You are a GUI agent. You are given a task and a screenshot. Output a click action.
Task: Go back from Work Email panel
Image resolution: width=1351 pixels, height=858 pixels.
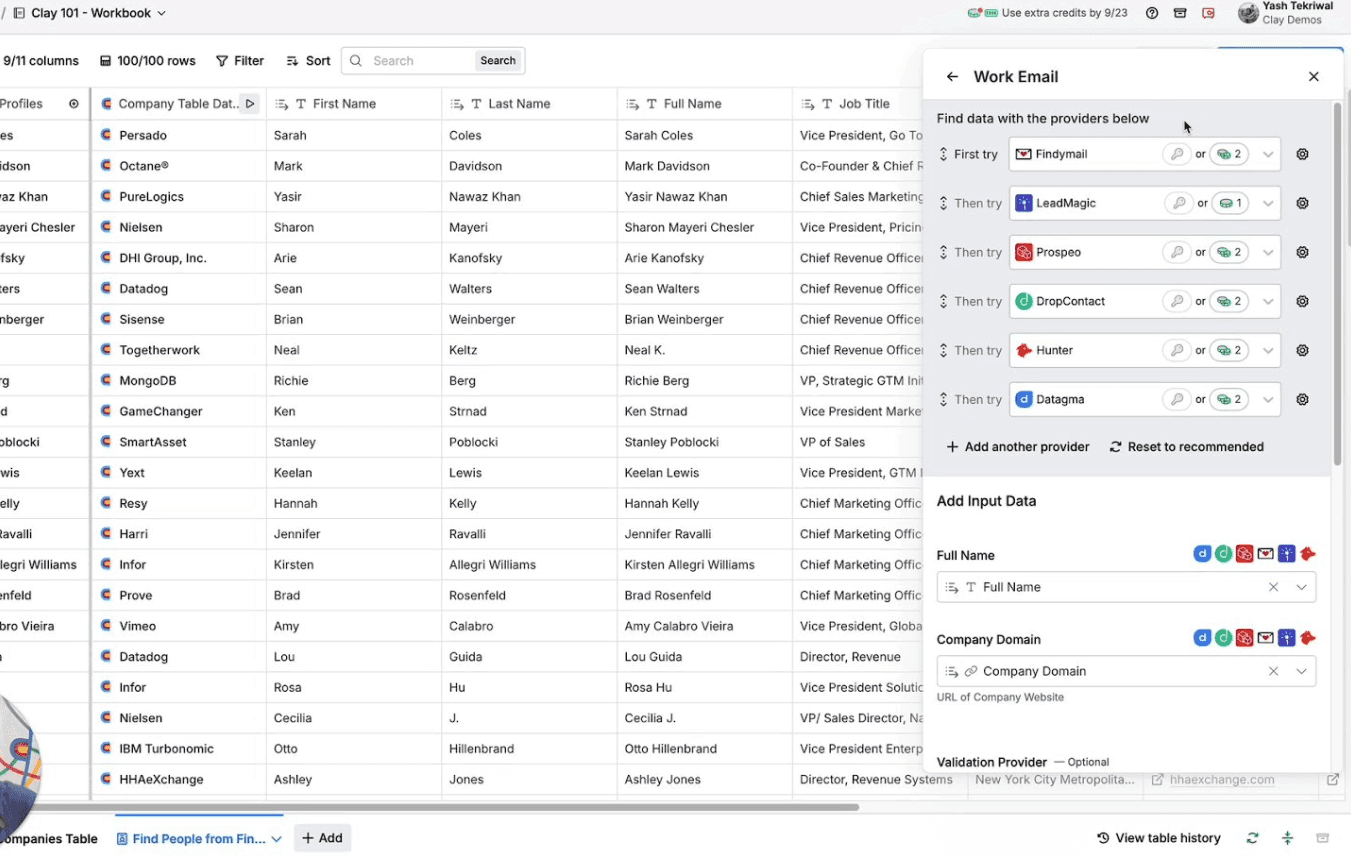point(952,77)
